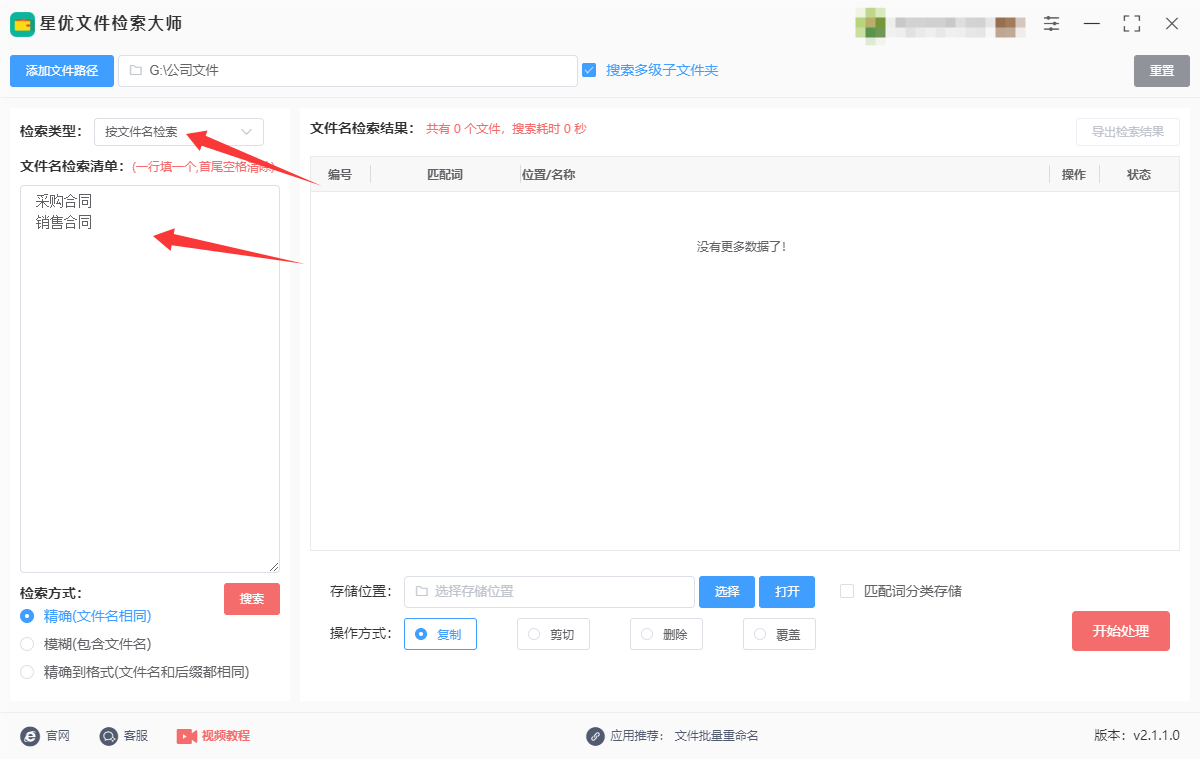
Task: Open 客服 chat icon
Action: pos(109,736)
